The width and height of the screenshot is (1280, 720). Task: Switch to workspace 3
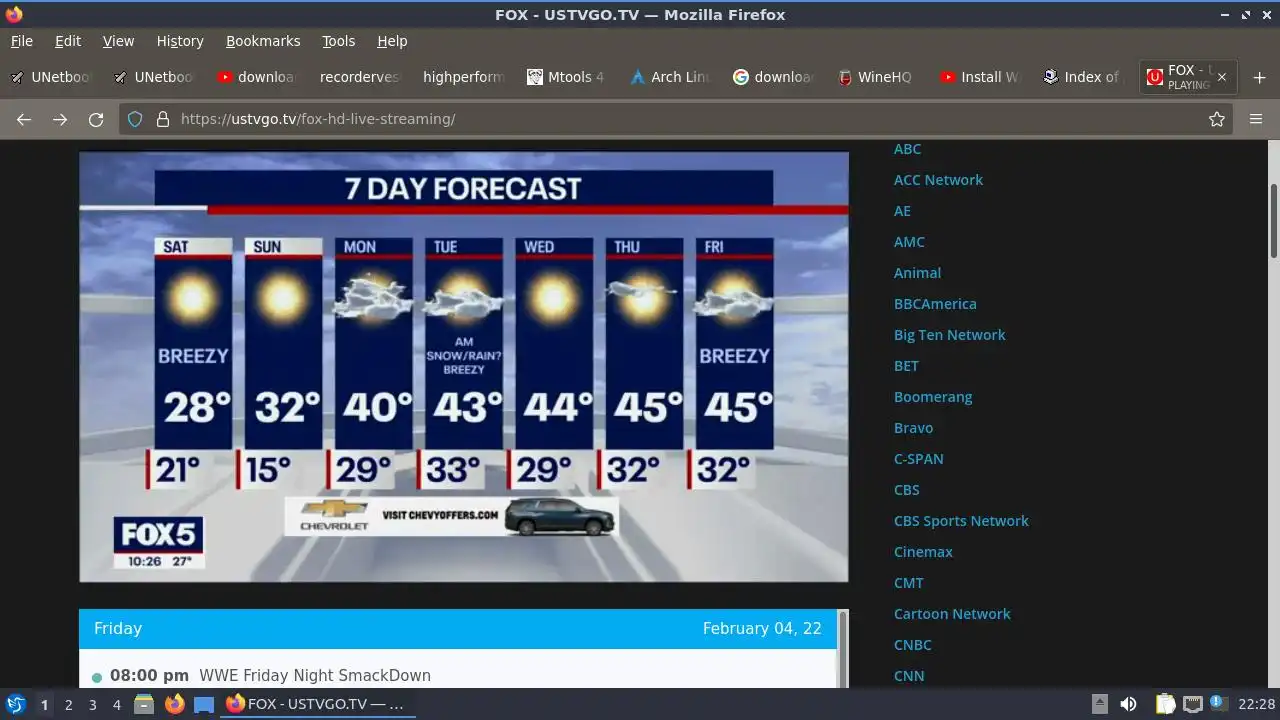click(92, 705)
